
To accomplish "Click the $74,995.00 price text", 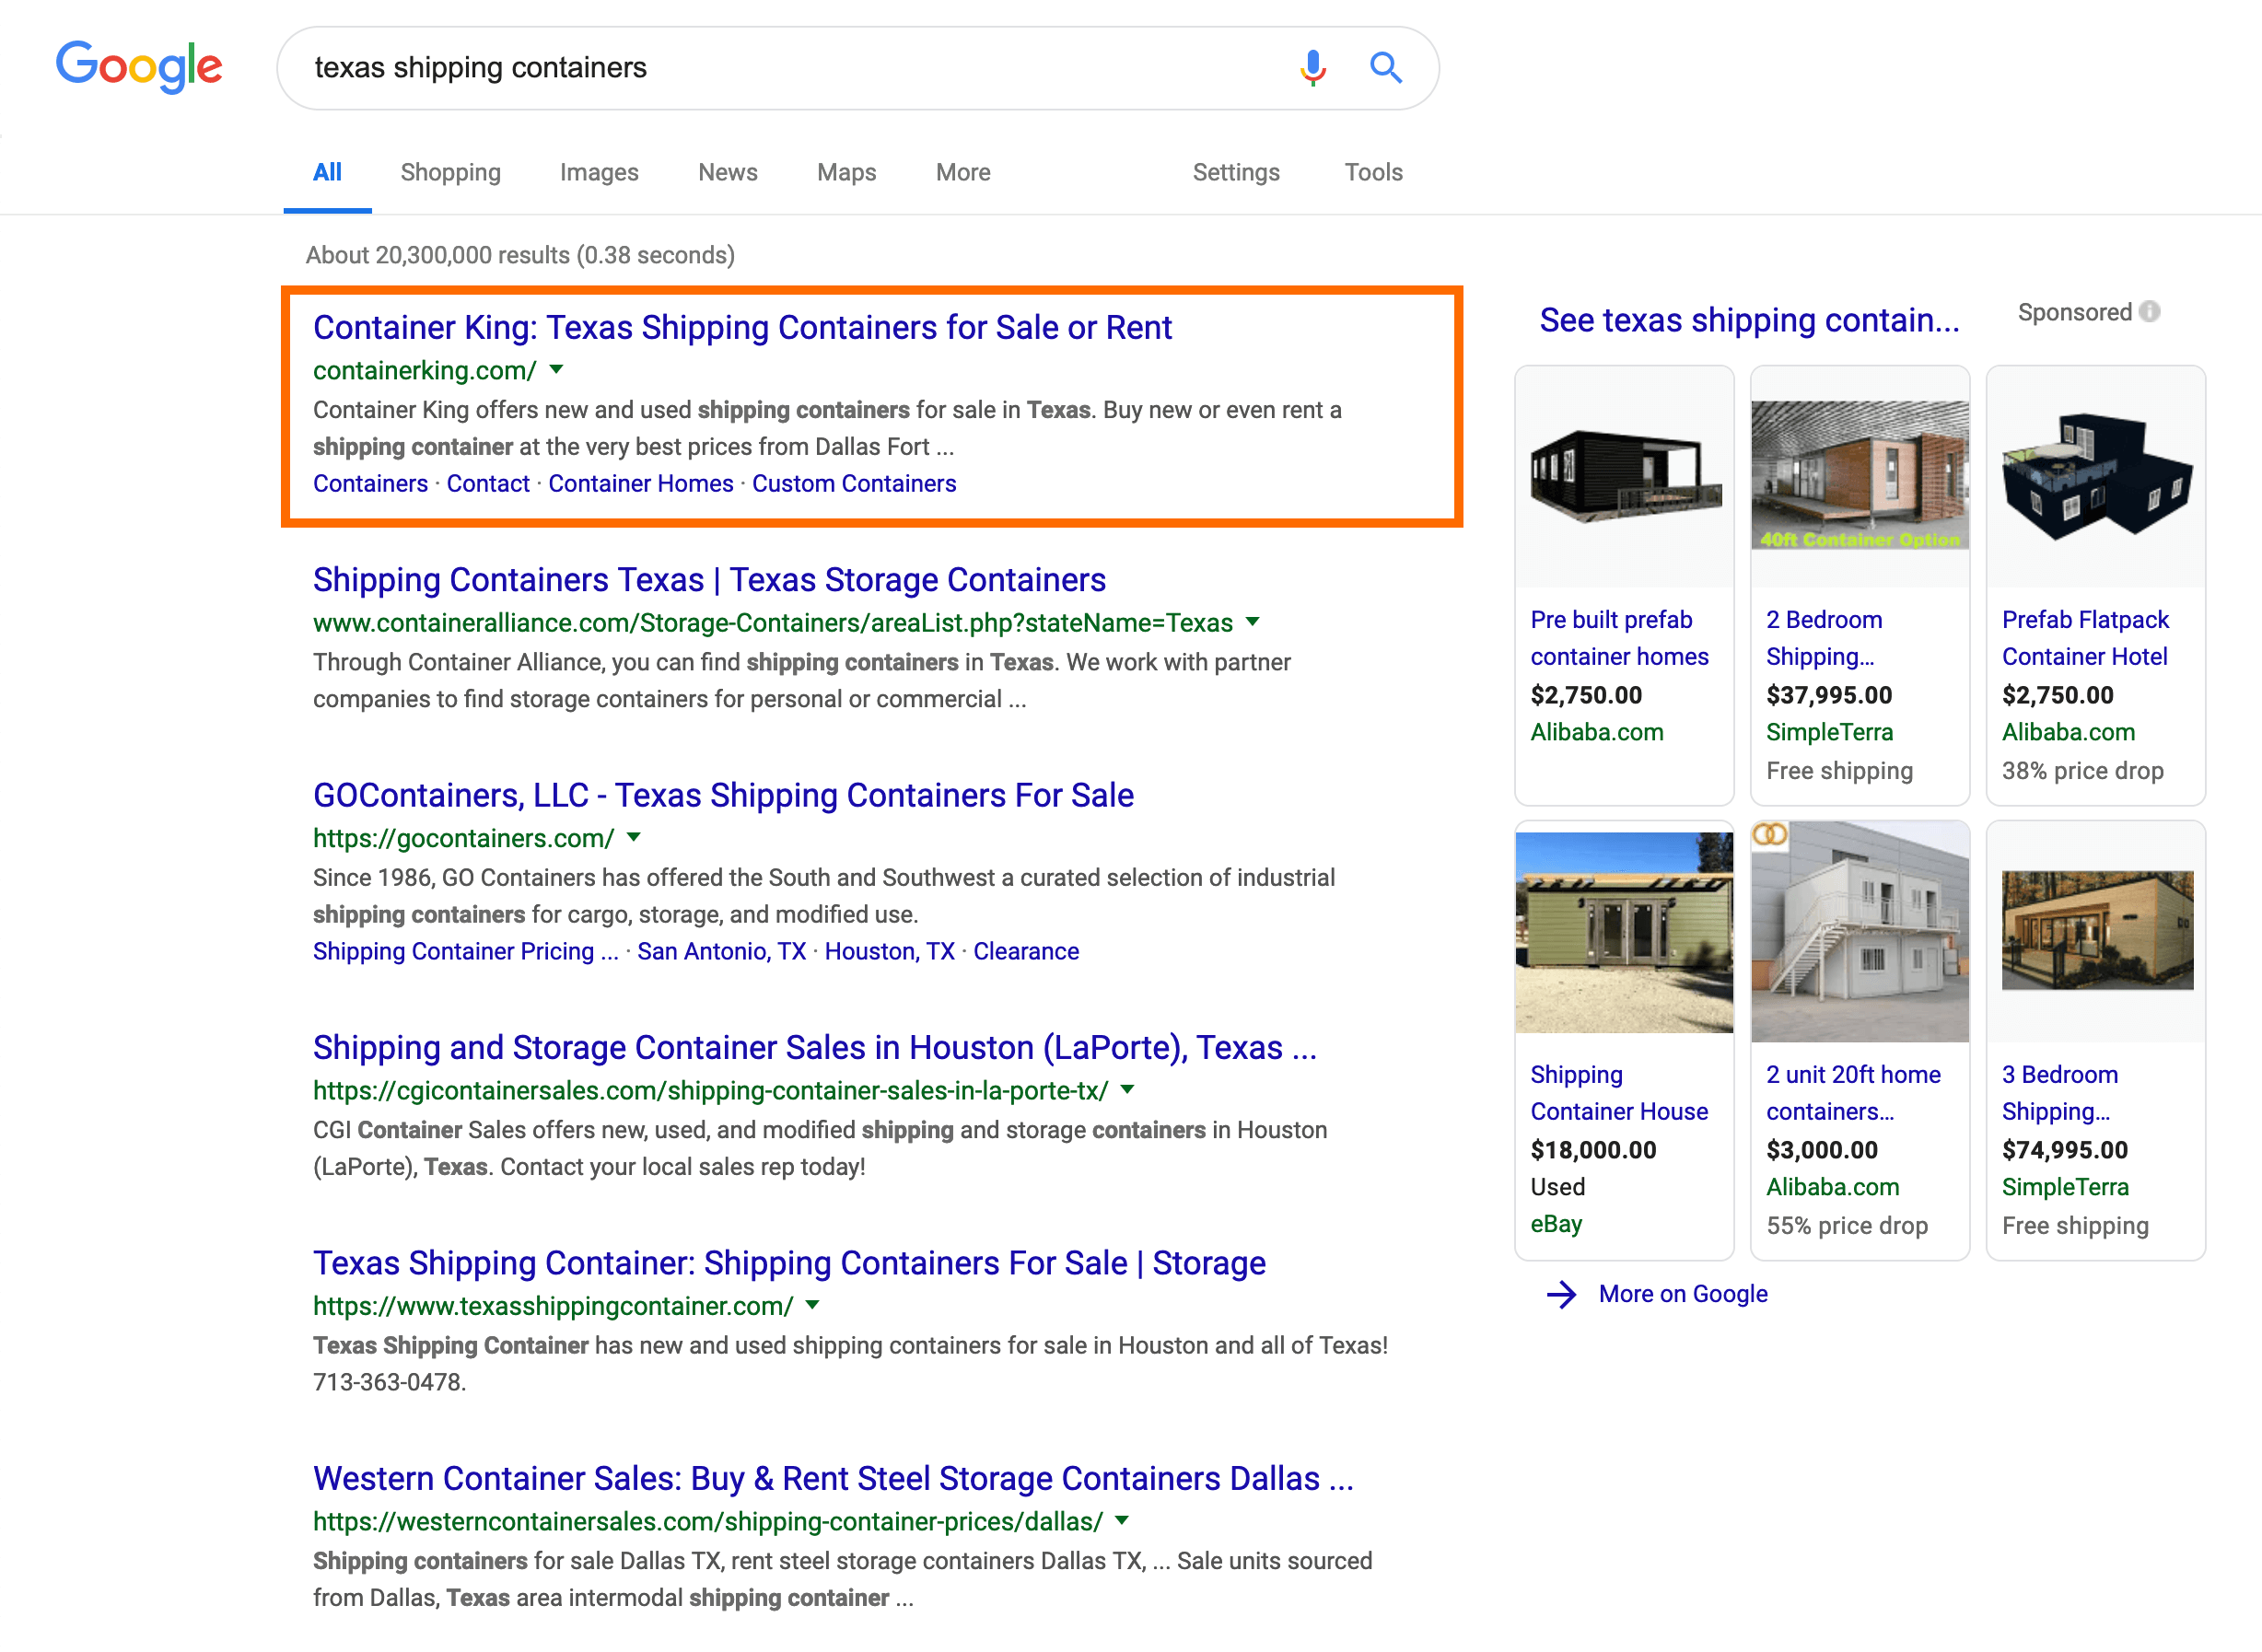I will tap(2064, 1150).
